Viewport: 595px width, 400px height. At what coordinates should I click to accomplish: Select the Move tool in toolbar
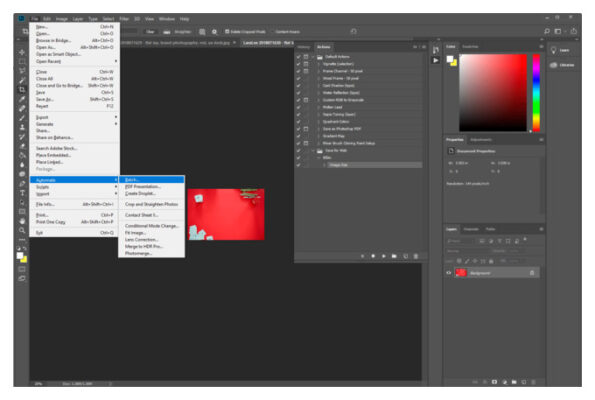coord(22,52)
